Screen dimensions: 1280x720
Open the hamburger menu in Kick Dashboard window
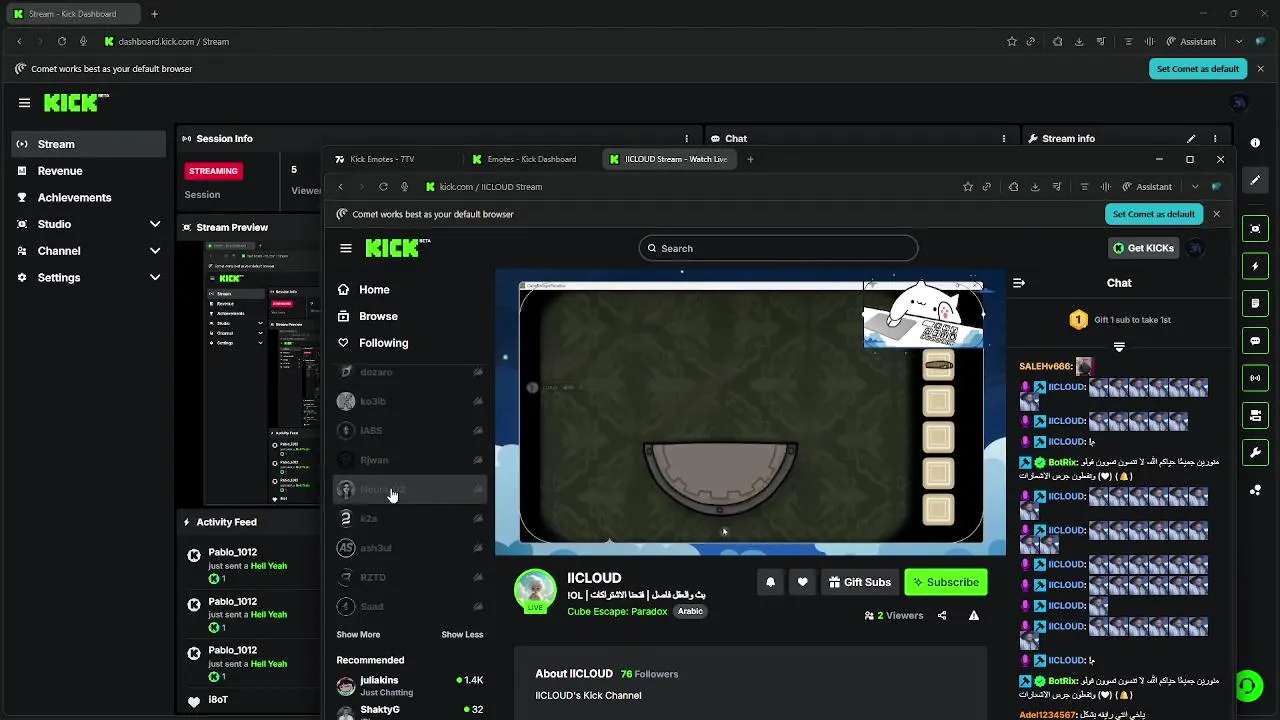(x=24, y=103)
